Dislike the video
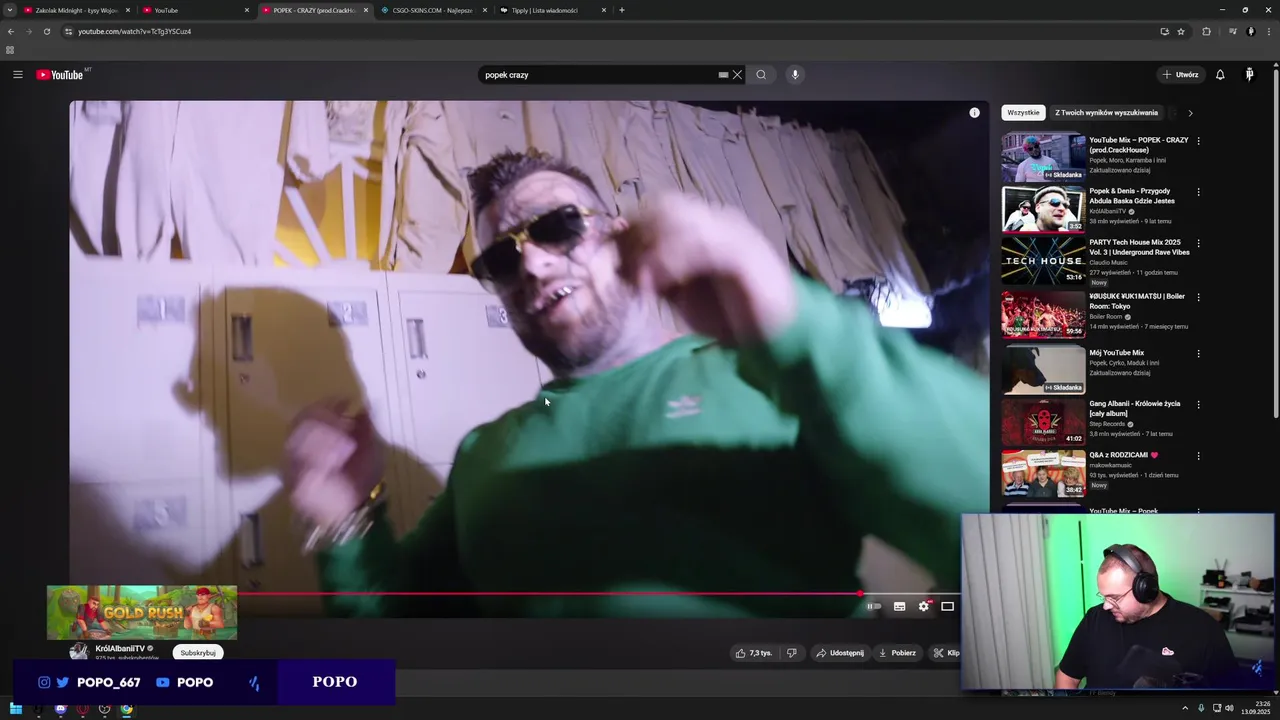Image resolution: width=1280 pixels, height=720 pixels. click(x=792, y=653)
